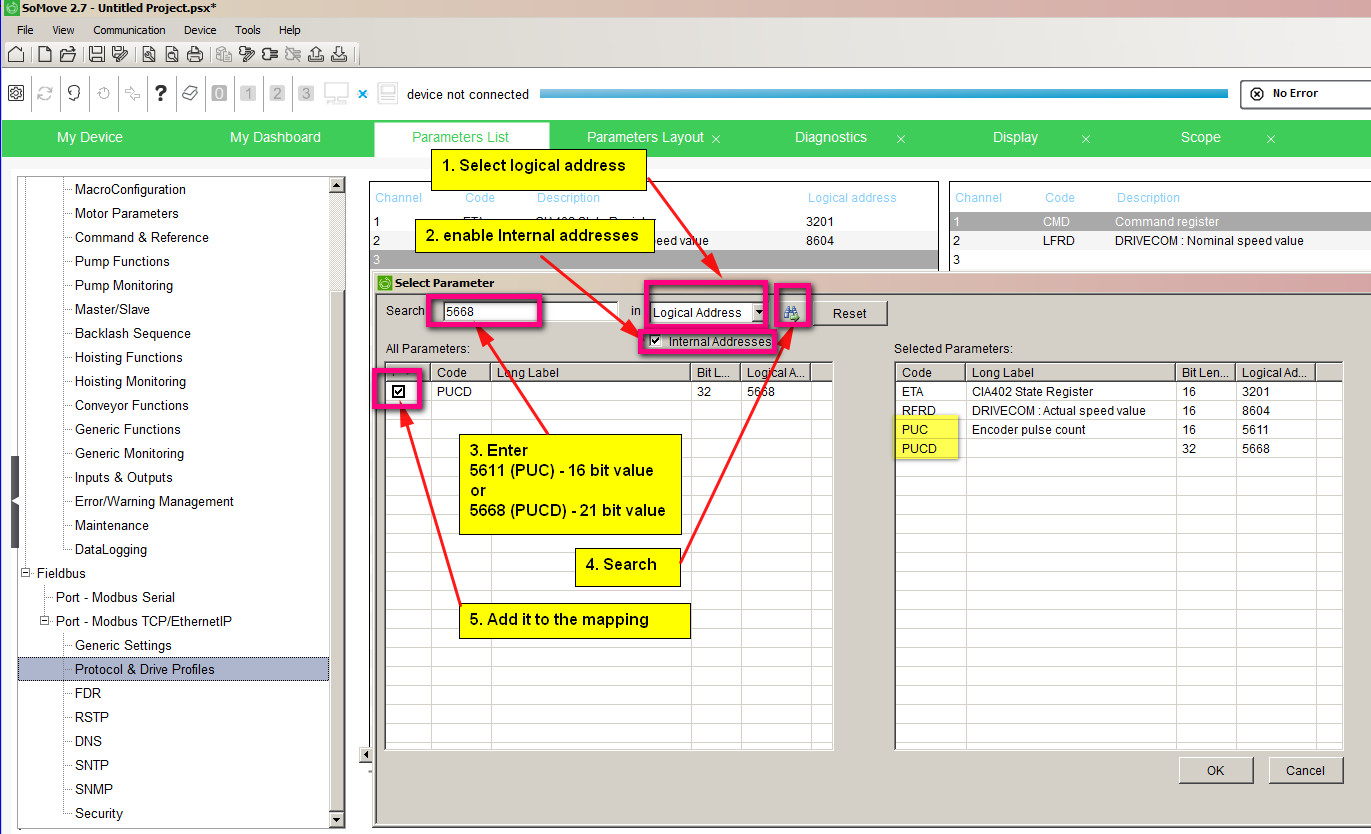The image size is (1371, 834).
Task: Open the Tools menu
Action: (x=248, y=30)
